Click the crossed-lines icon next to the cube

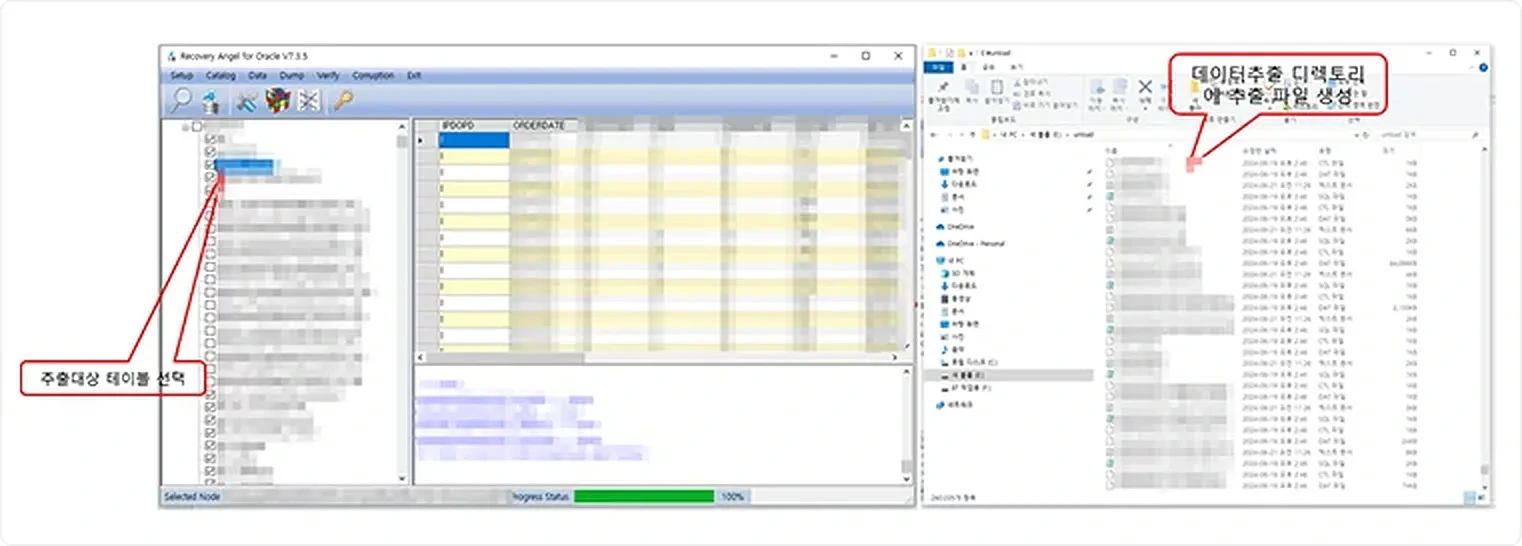click(309, 101)
